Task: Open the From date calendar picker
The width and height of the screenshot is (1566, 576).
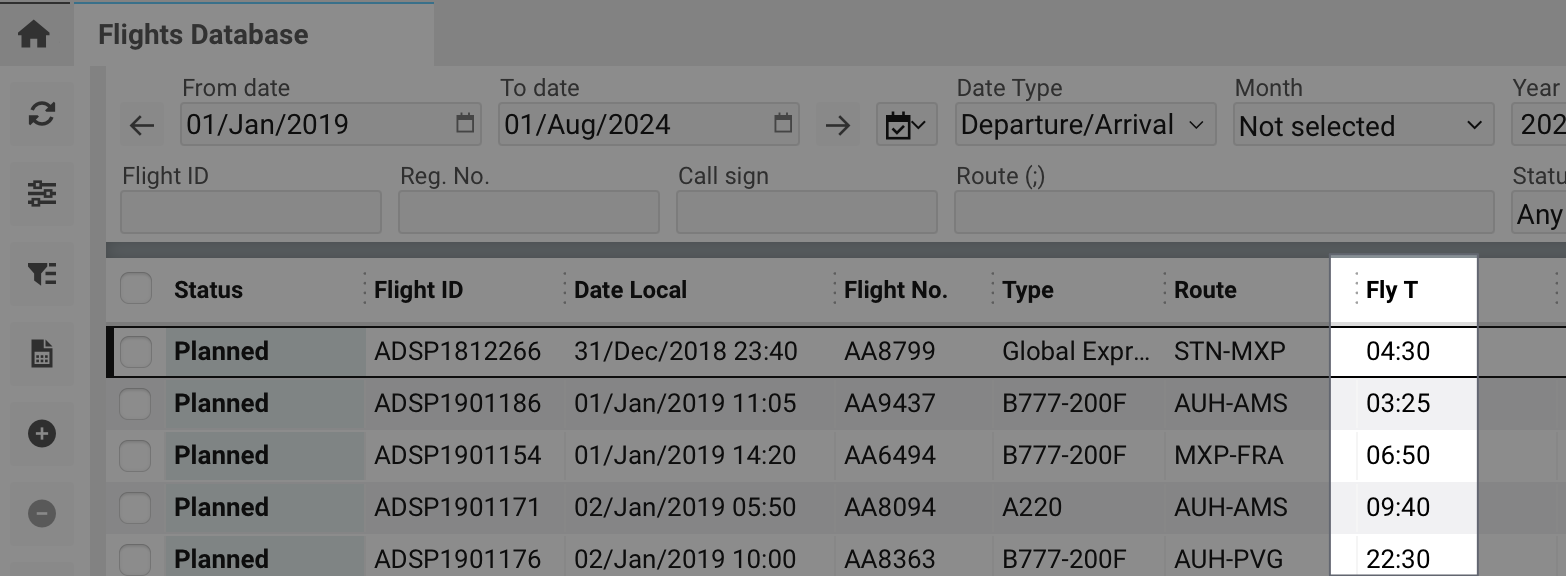Action: [465, 124]
